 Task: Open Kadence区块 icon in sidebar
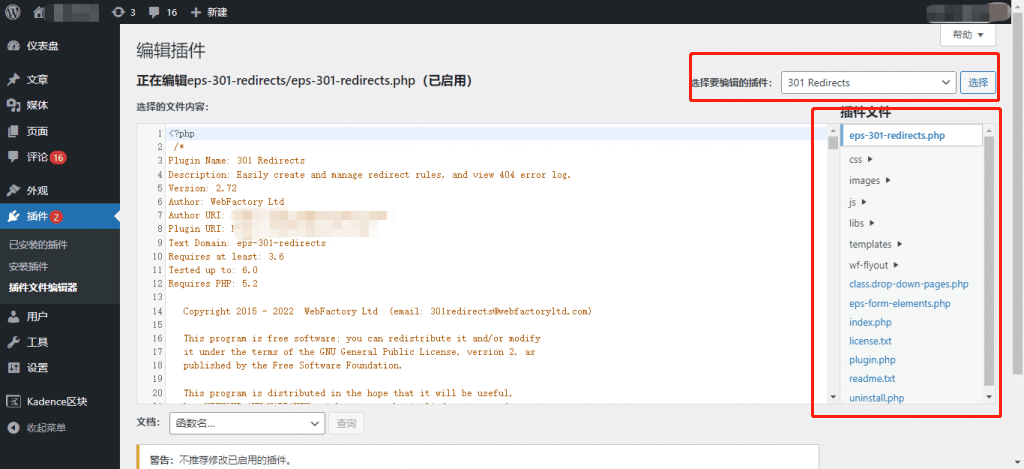pyautogui.click(x=13, y=402)
